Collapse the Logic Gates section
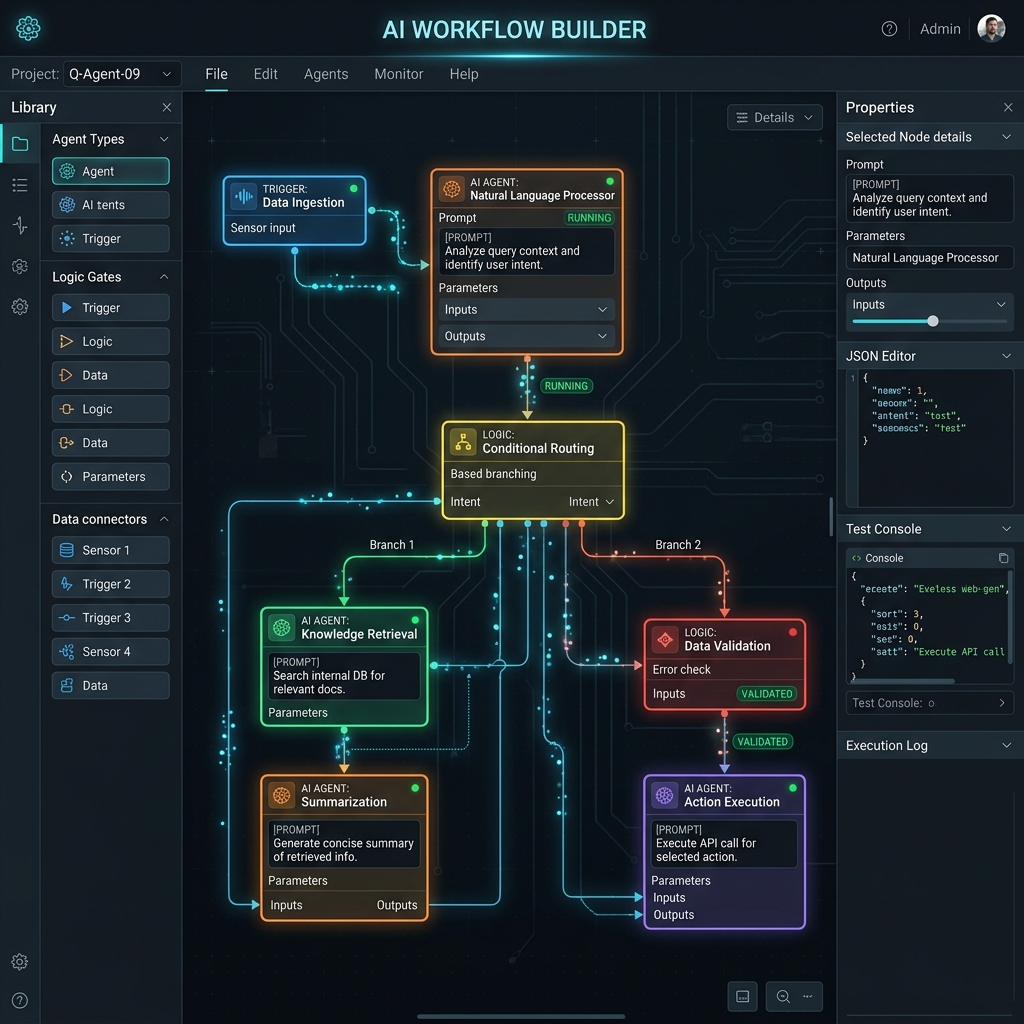Image resolution: width=1024 pixels, height=1024 pixels. [164, 277]
